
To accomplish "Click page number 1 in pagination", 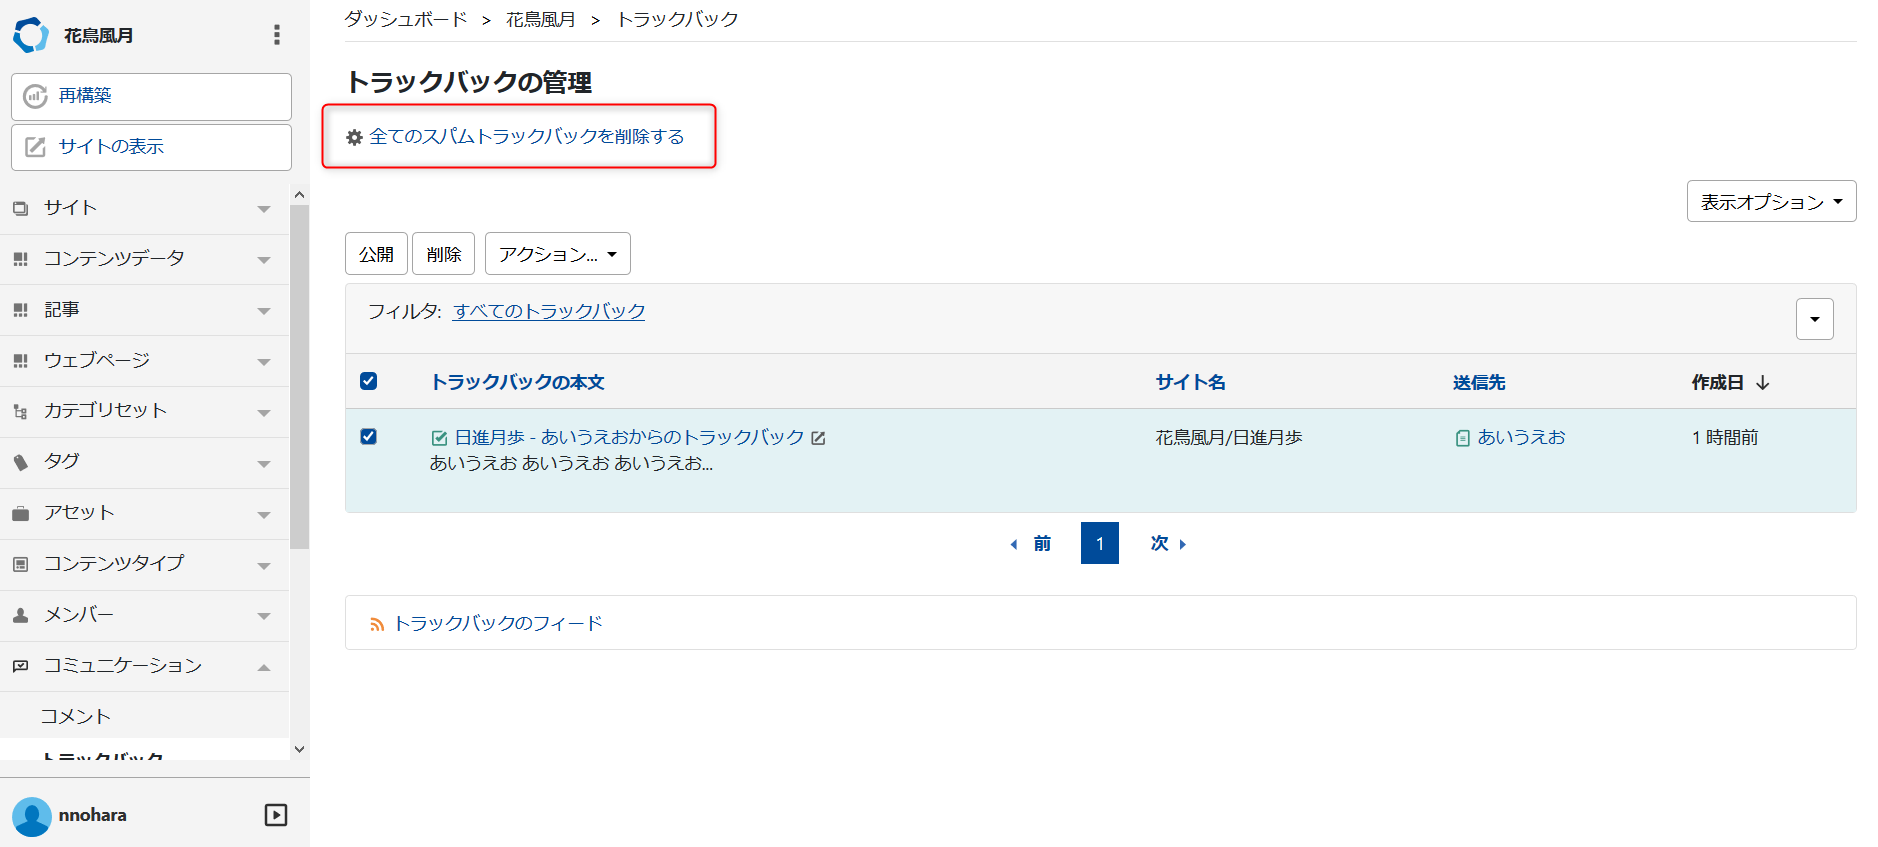I will tap(1099, 543).
